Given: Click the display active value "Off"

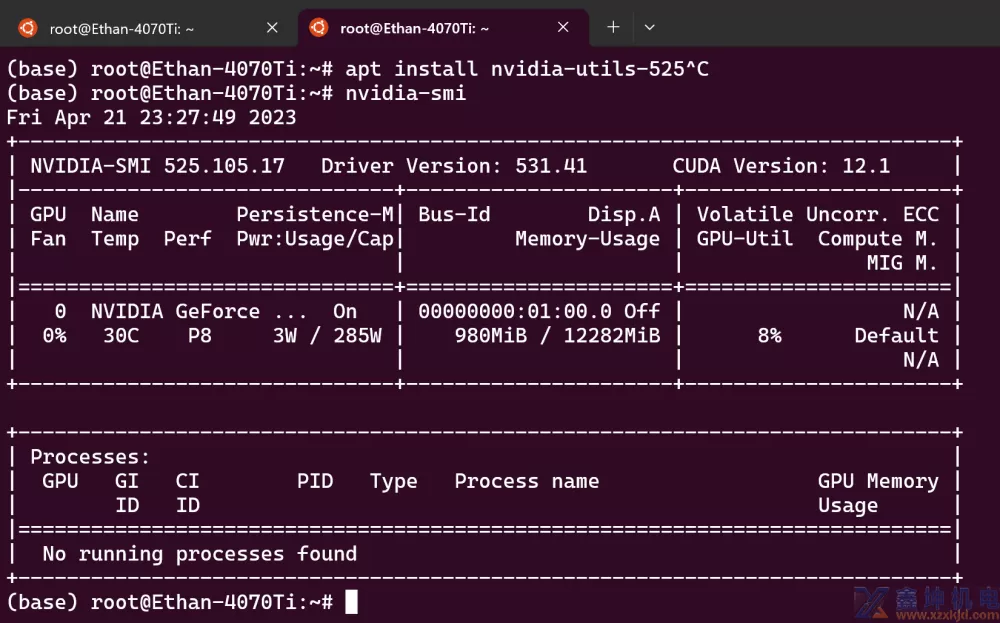Looking at the screenshot, I should pos(642,311).
